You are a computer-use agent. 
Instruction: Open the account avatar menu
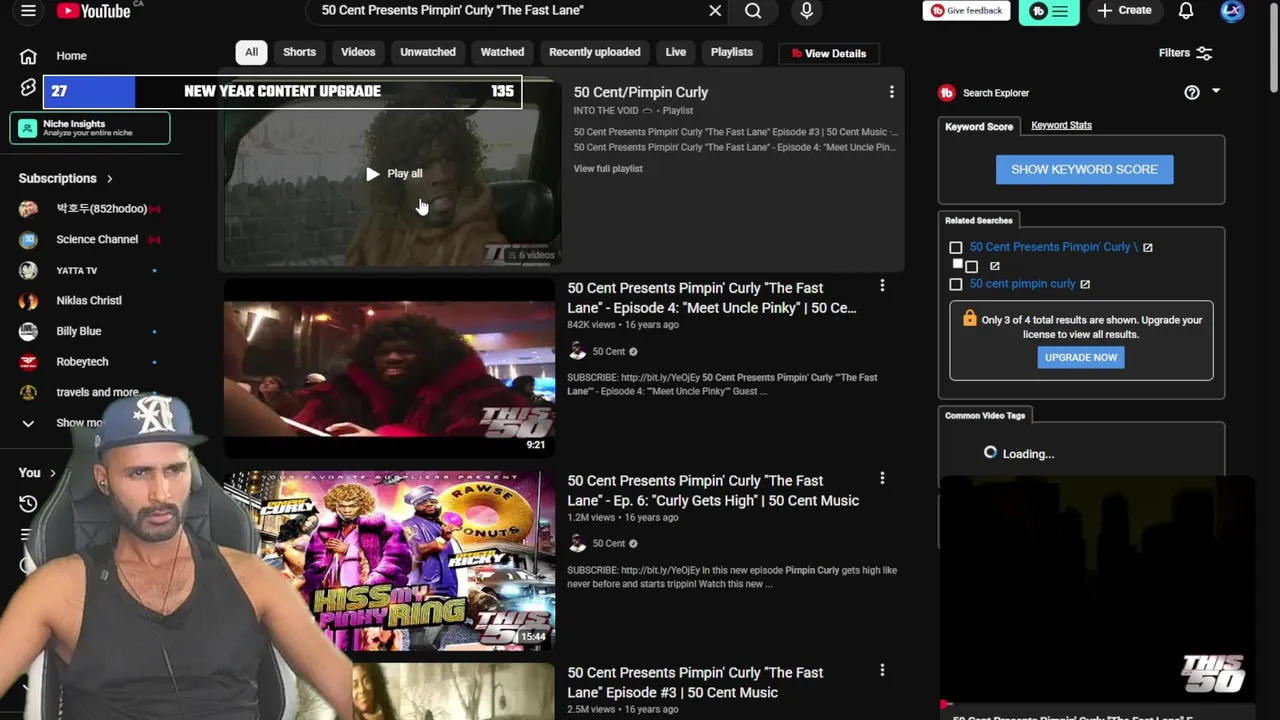click(1232, 11)
